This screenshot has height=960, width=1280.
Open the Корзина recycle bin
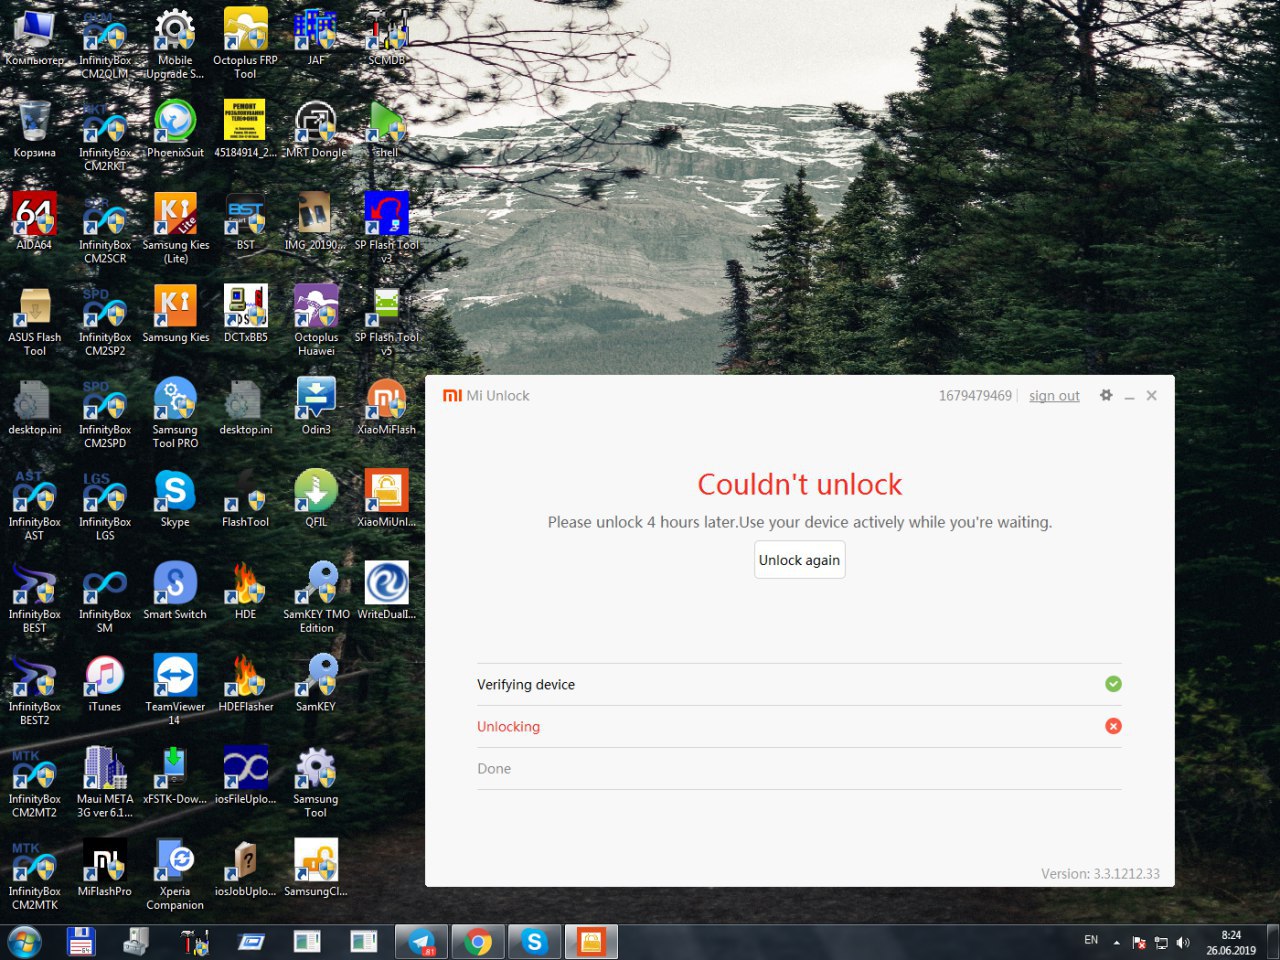(x=34, y=130)
